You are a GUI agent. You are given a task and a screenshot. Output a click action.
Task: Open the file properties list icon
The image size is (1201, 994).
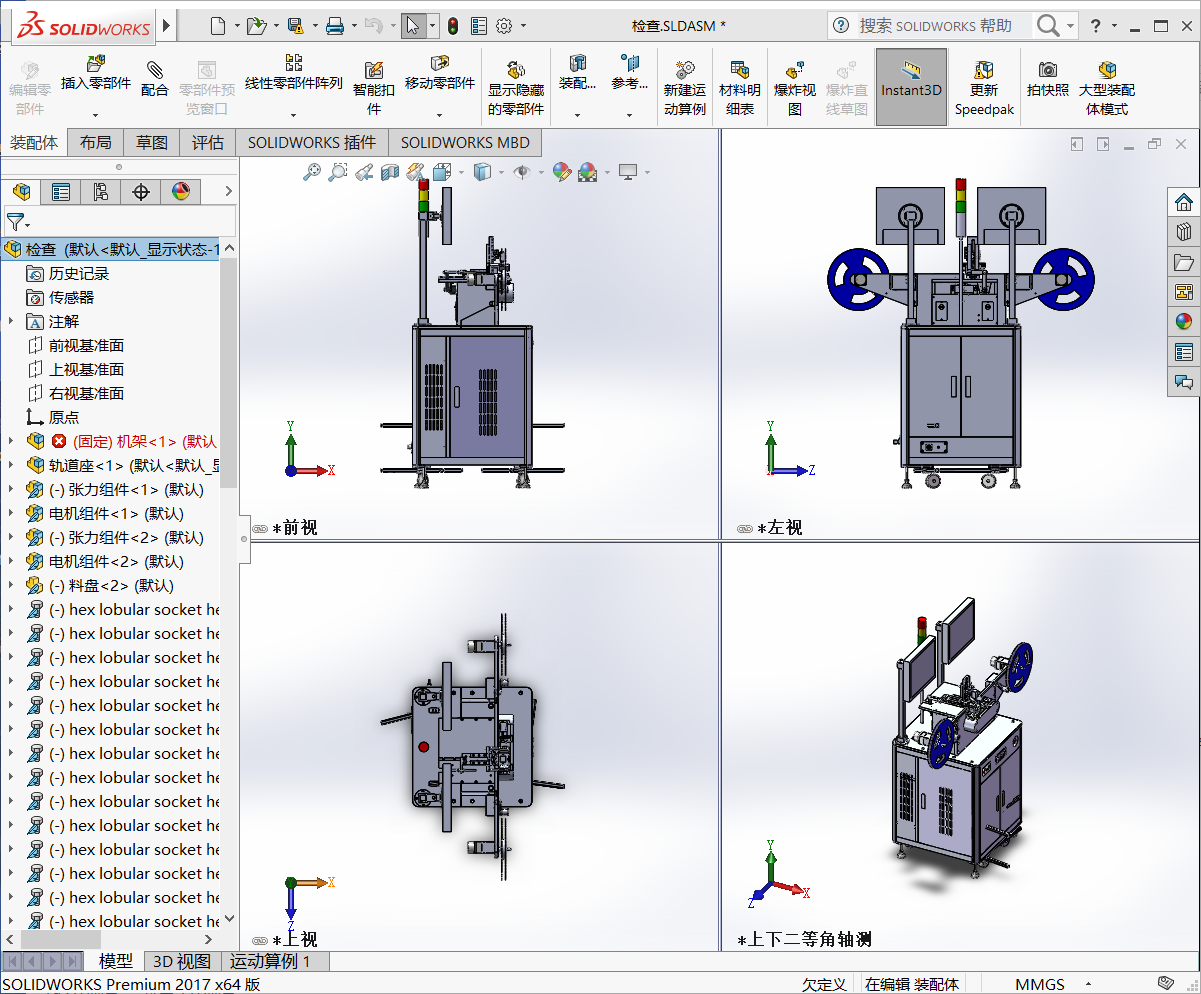click(x=479, y=26)
